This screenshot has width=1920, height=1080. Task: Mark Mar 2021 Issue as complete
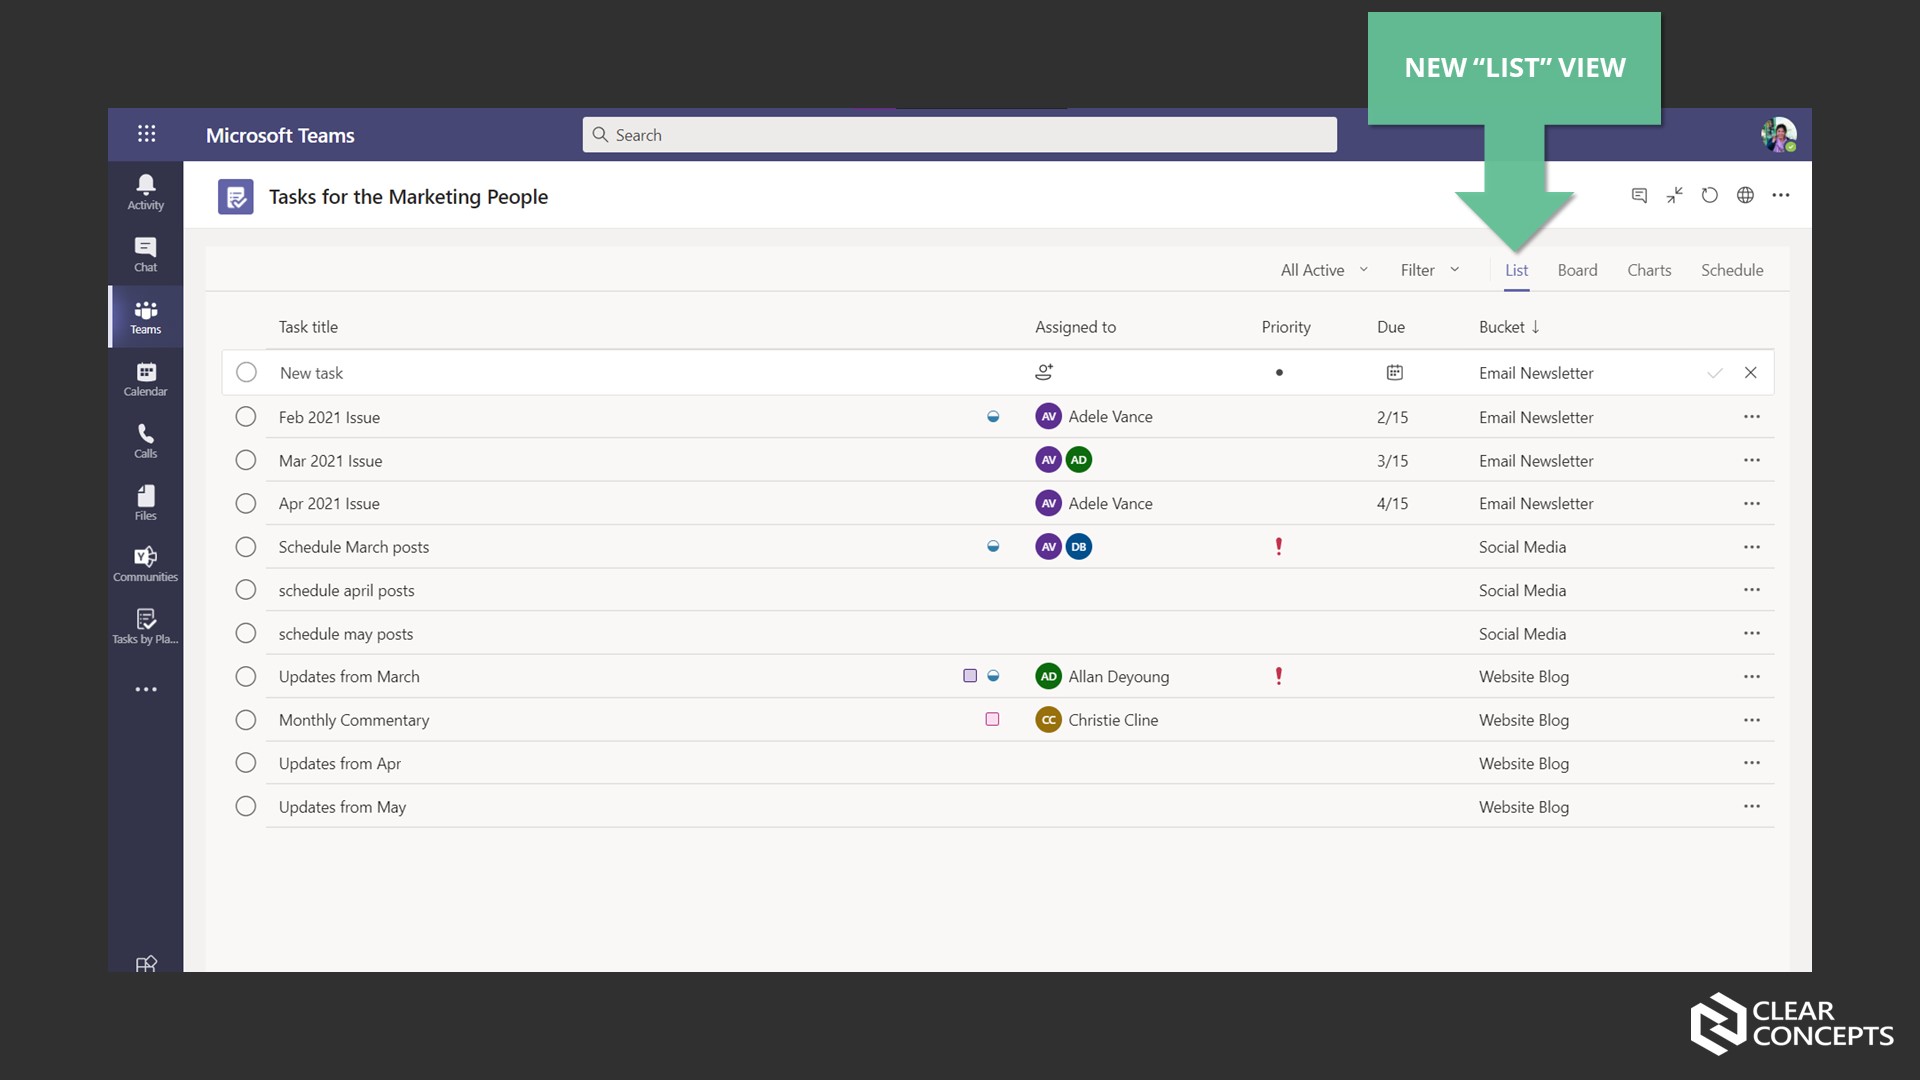point(246,460)
